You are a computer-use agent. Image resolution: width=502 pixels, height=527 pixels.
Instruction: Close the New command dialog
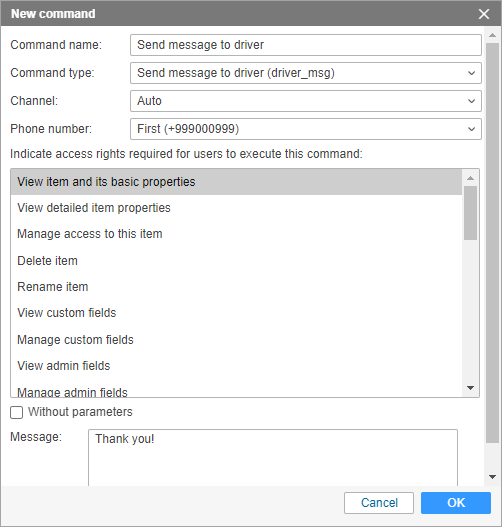(484, 14)
